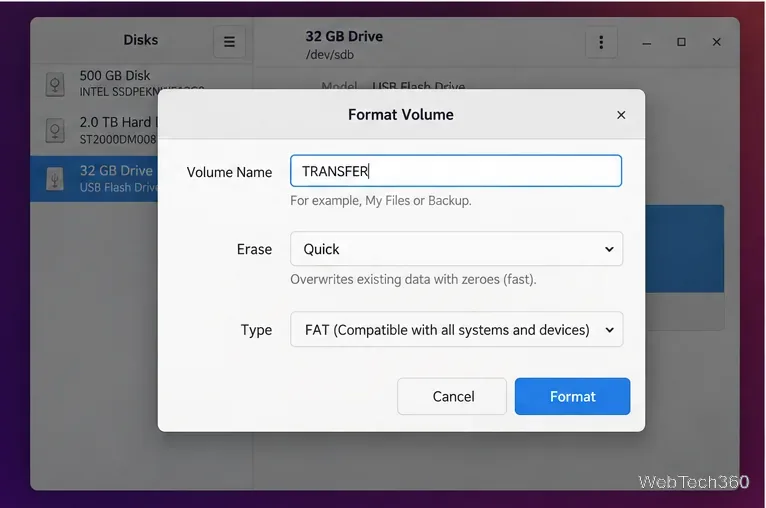Click the '/dev/sdb' device path text

click(x=330, y=55)
